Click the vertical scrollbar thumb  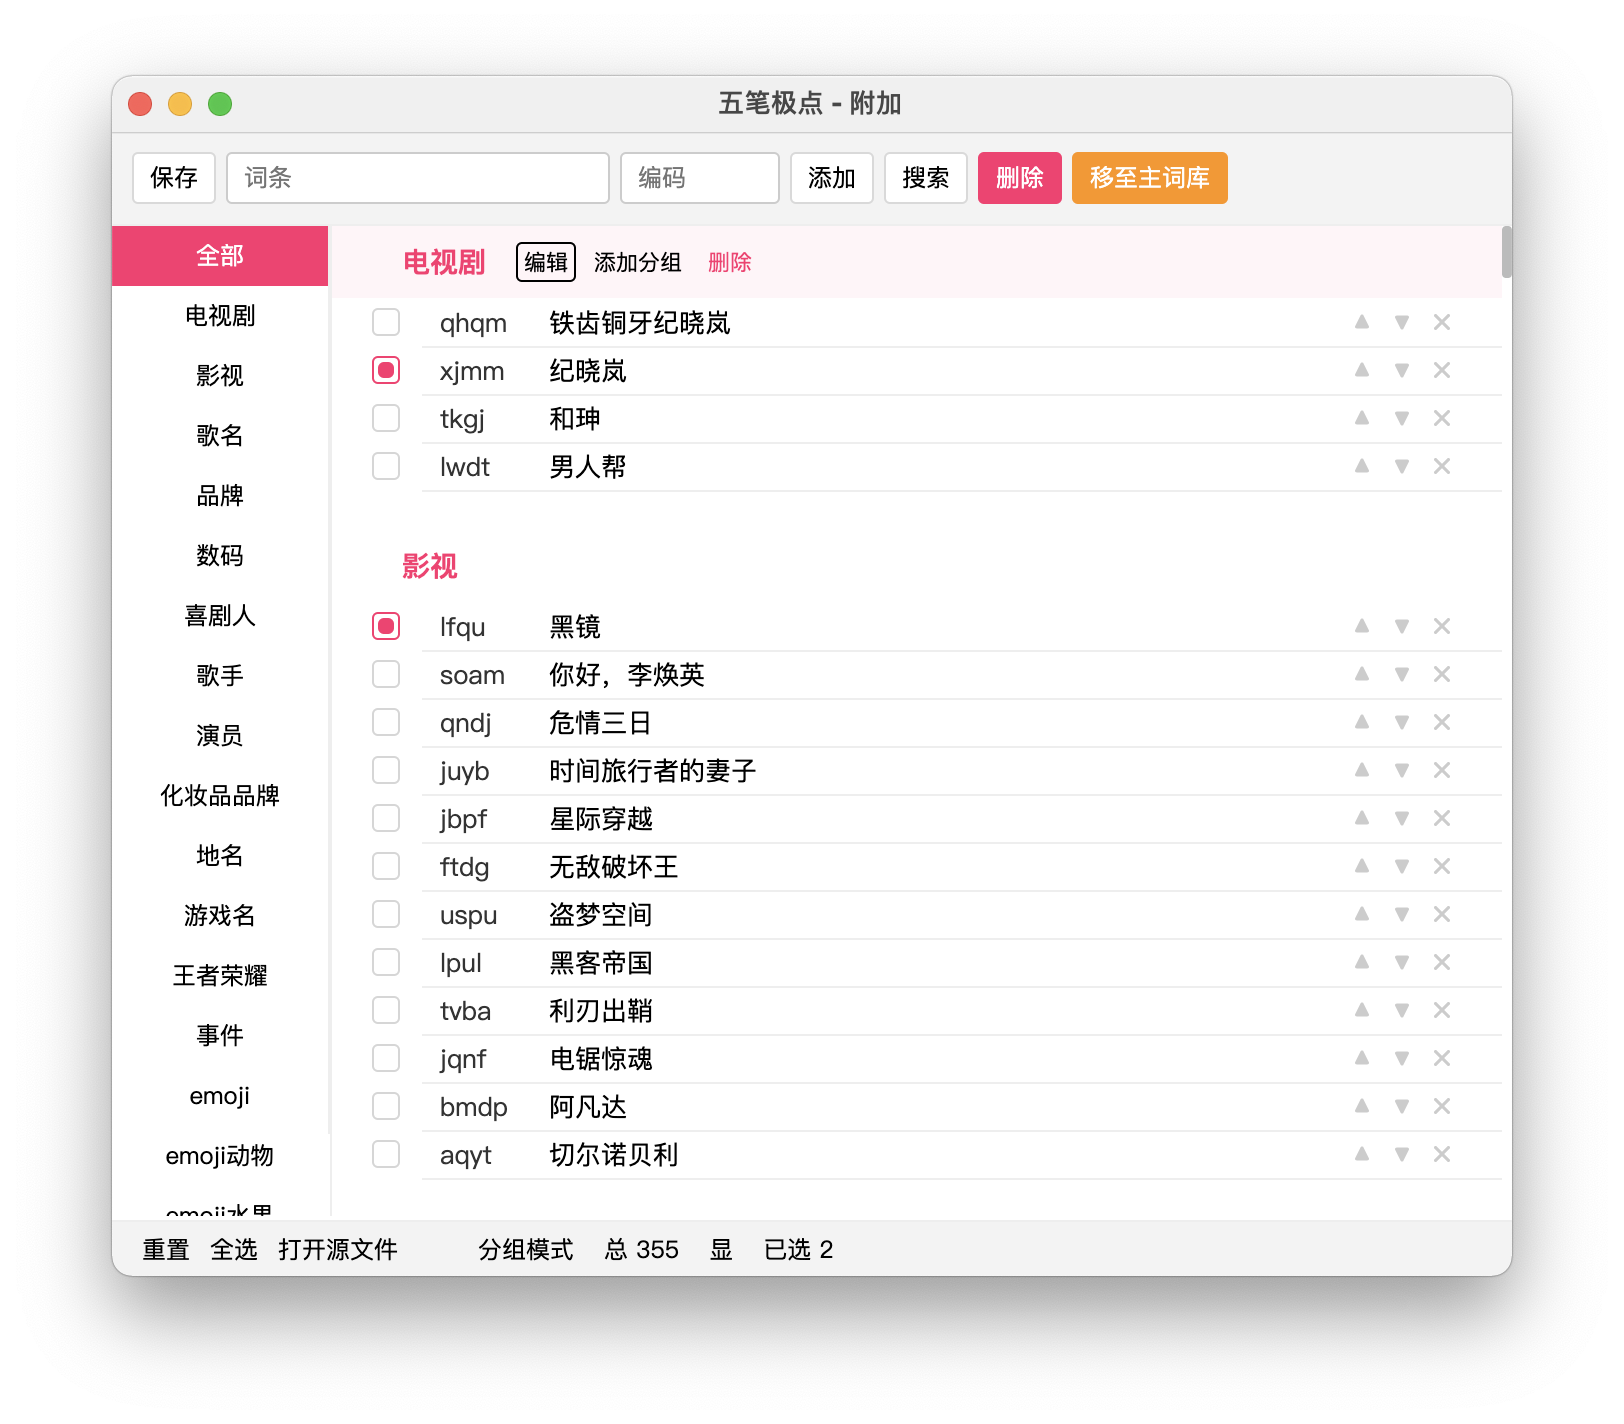[x=1507, y=252]
